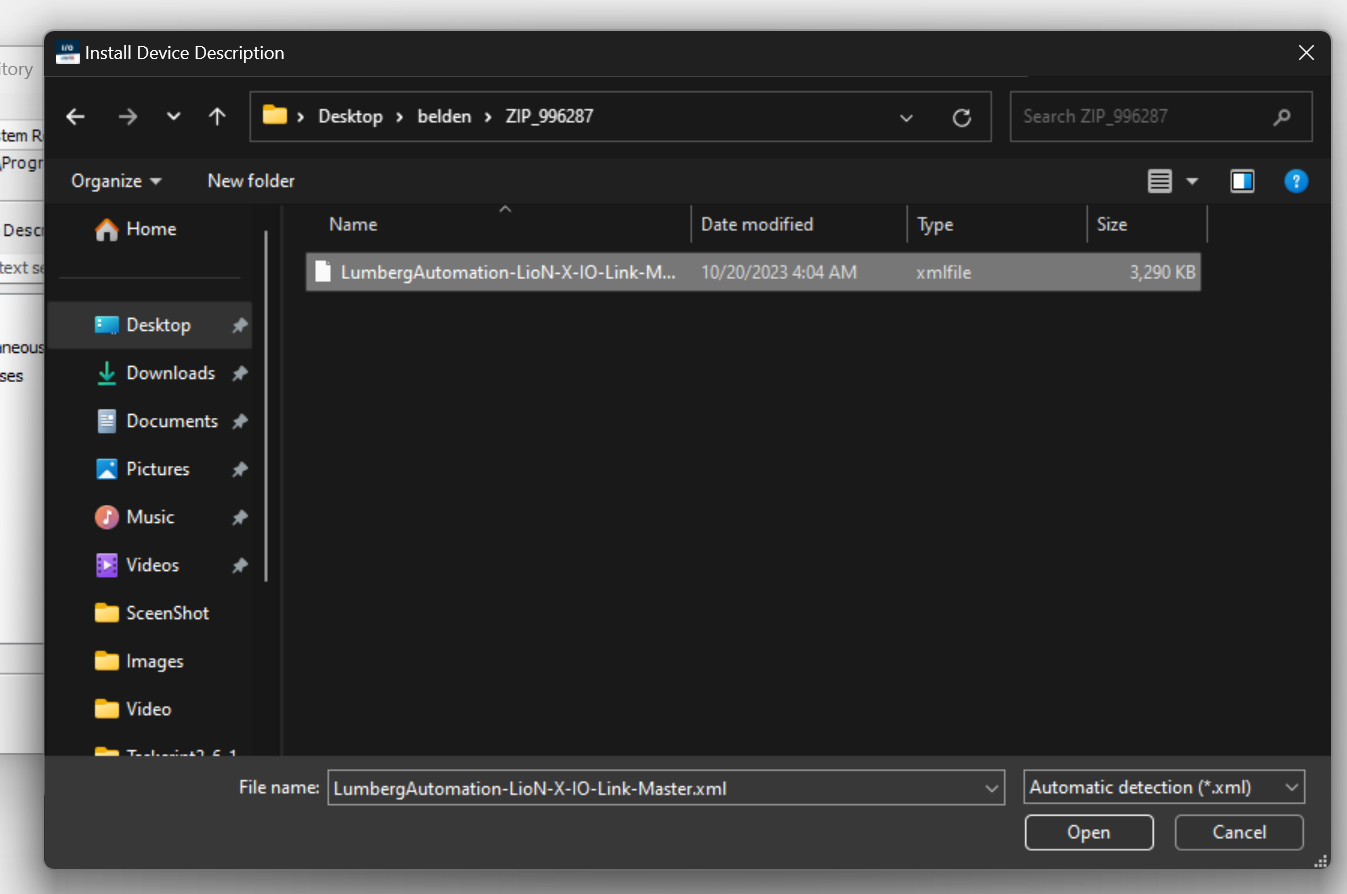Open Videos in navigation pane

pyautogui.click(x=150, y=565)
